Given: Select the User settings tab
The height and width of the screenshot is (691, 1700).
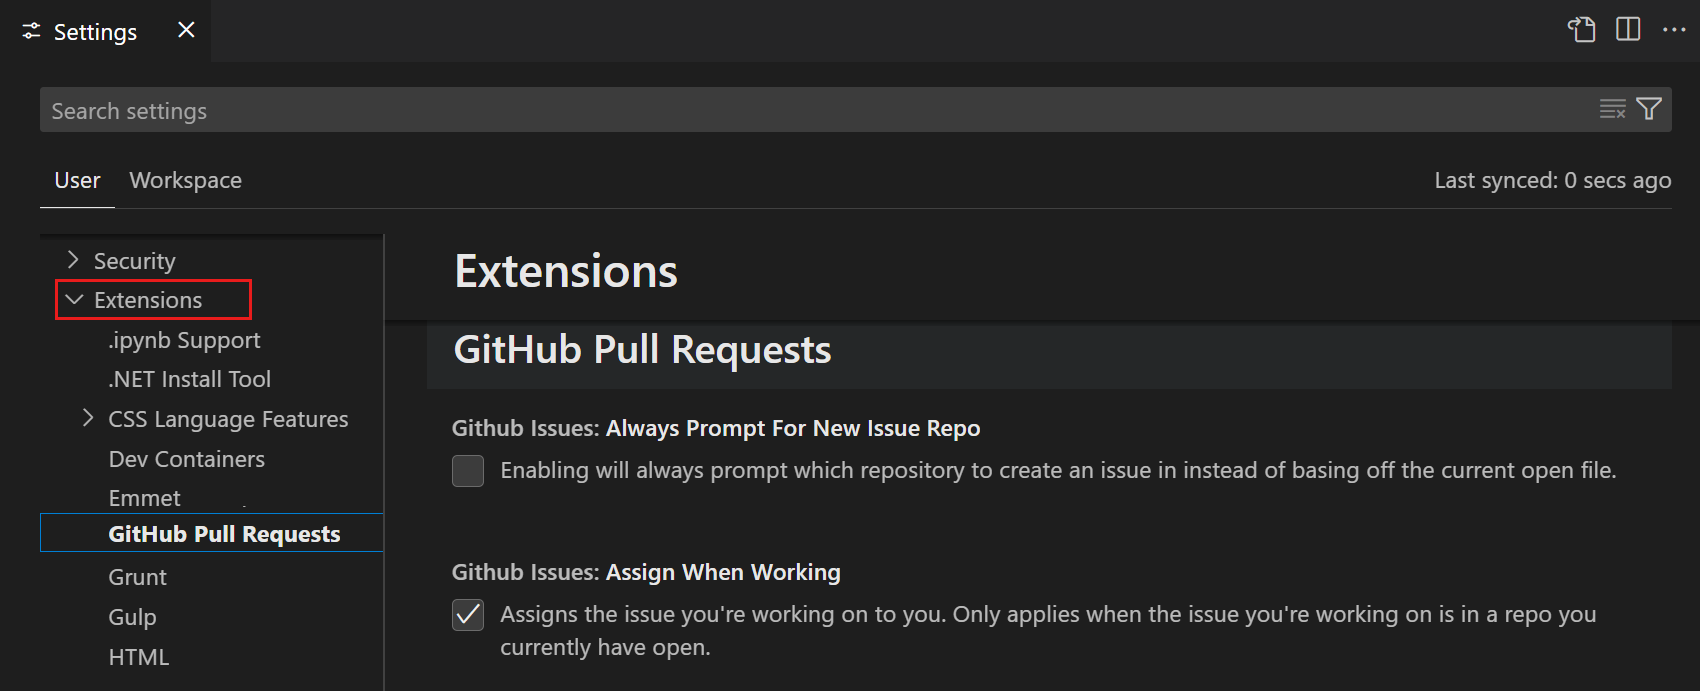Looking at the screenshot, I should (76, 180).
